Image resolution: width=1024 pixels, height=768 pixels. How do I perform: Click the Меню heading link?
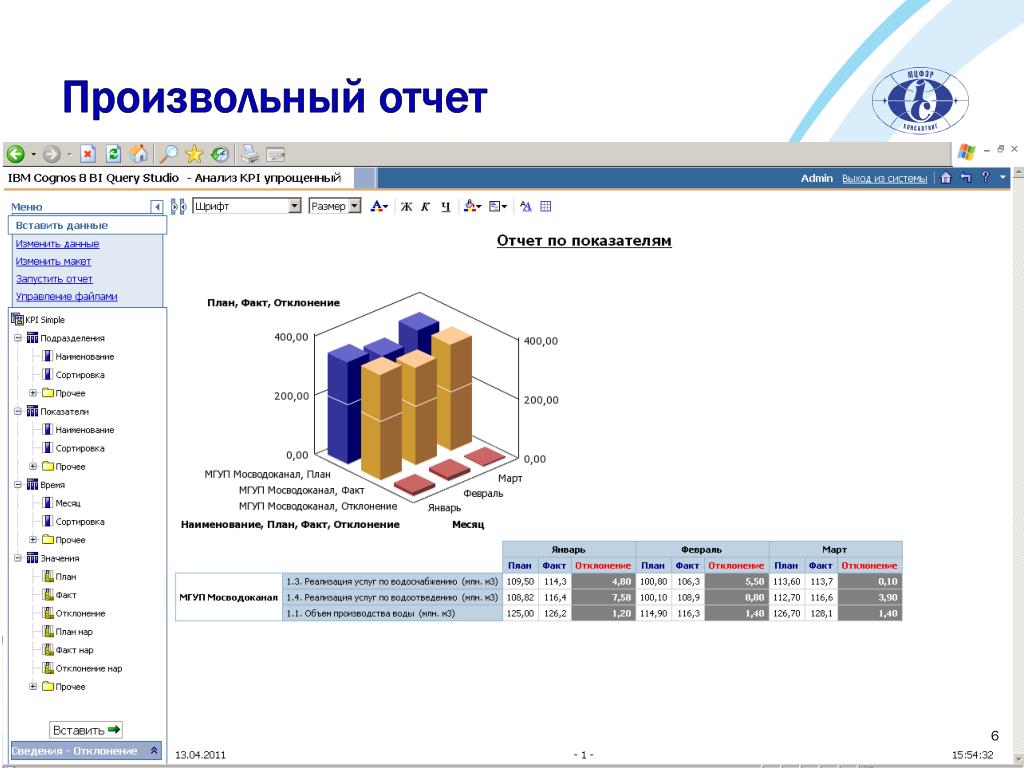pos(27,207)
